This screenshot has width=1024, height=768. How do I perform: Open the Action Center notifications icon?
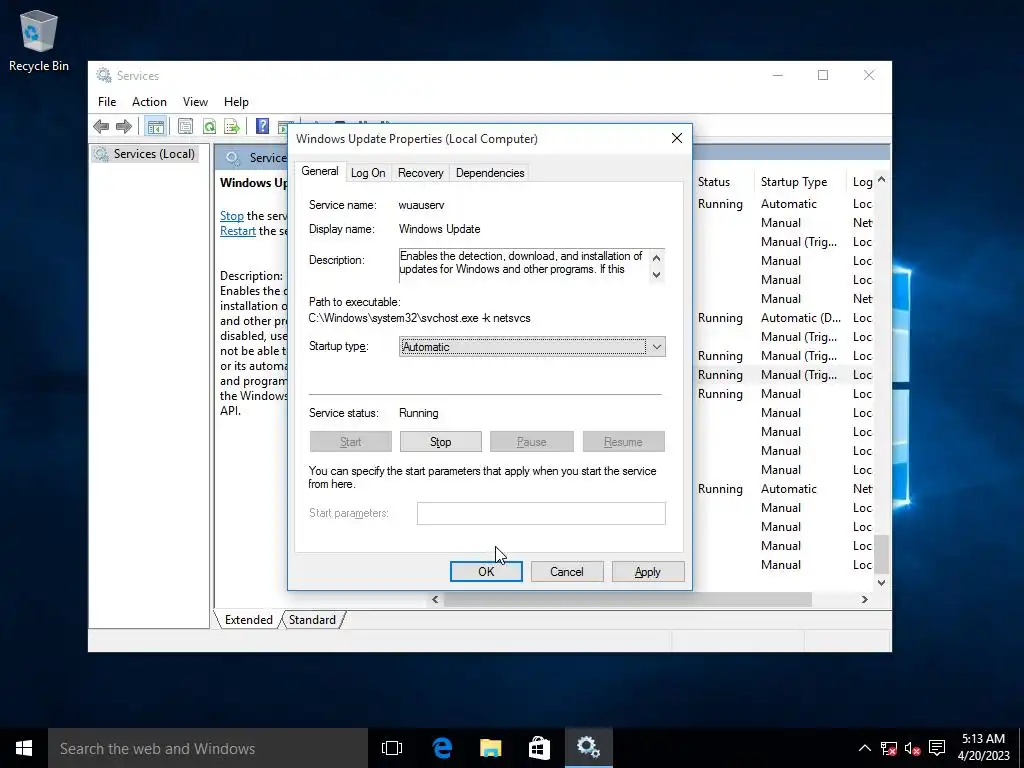pyautogui.click(x=937, y=748)
